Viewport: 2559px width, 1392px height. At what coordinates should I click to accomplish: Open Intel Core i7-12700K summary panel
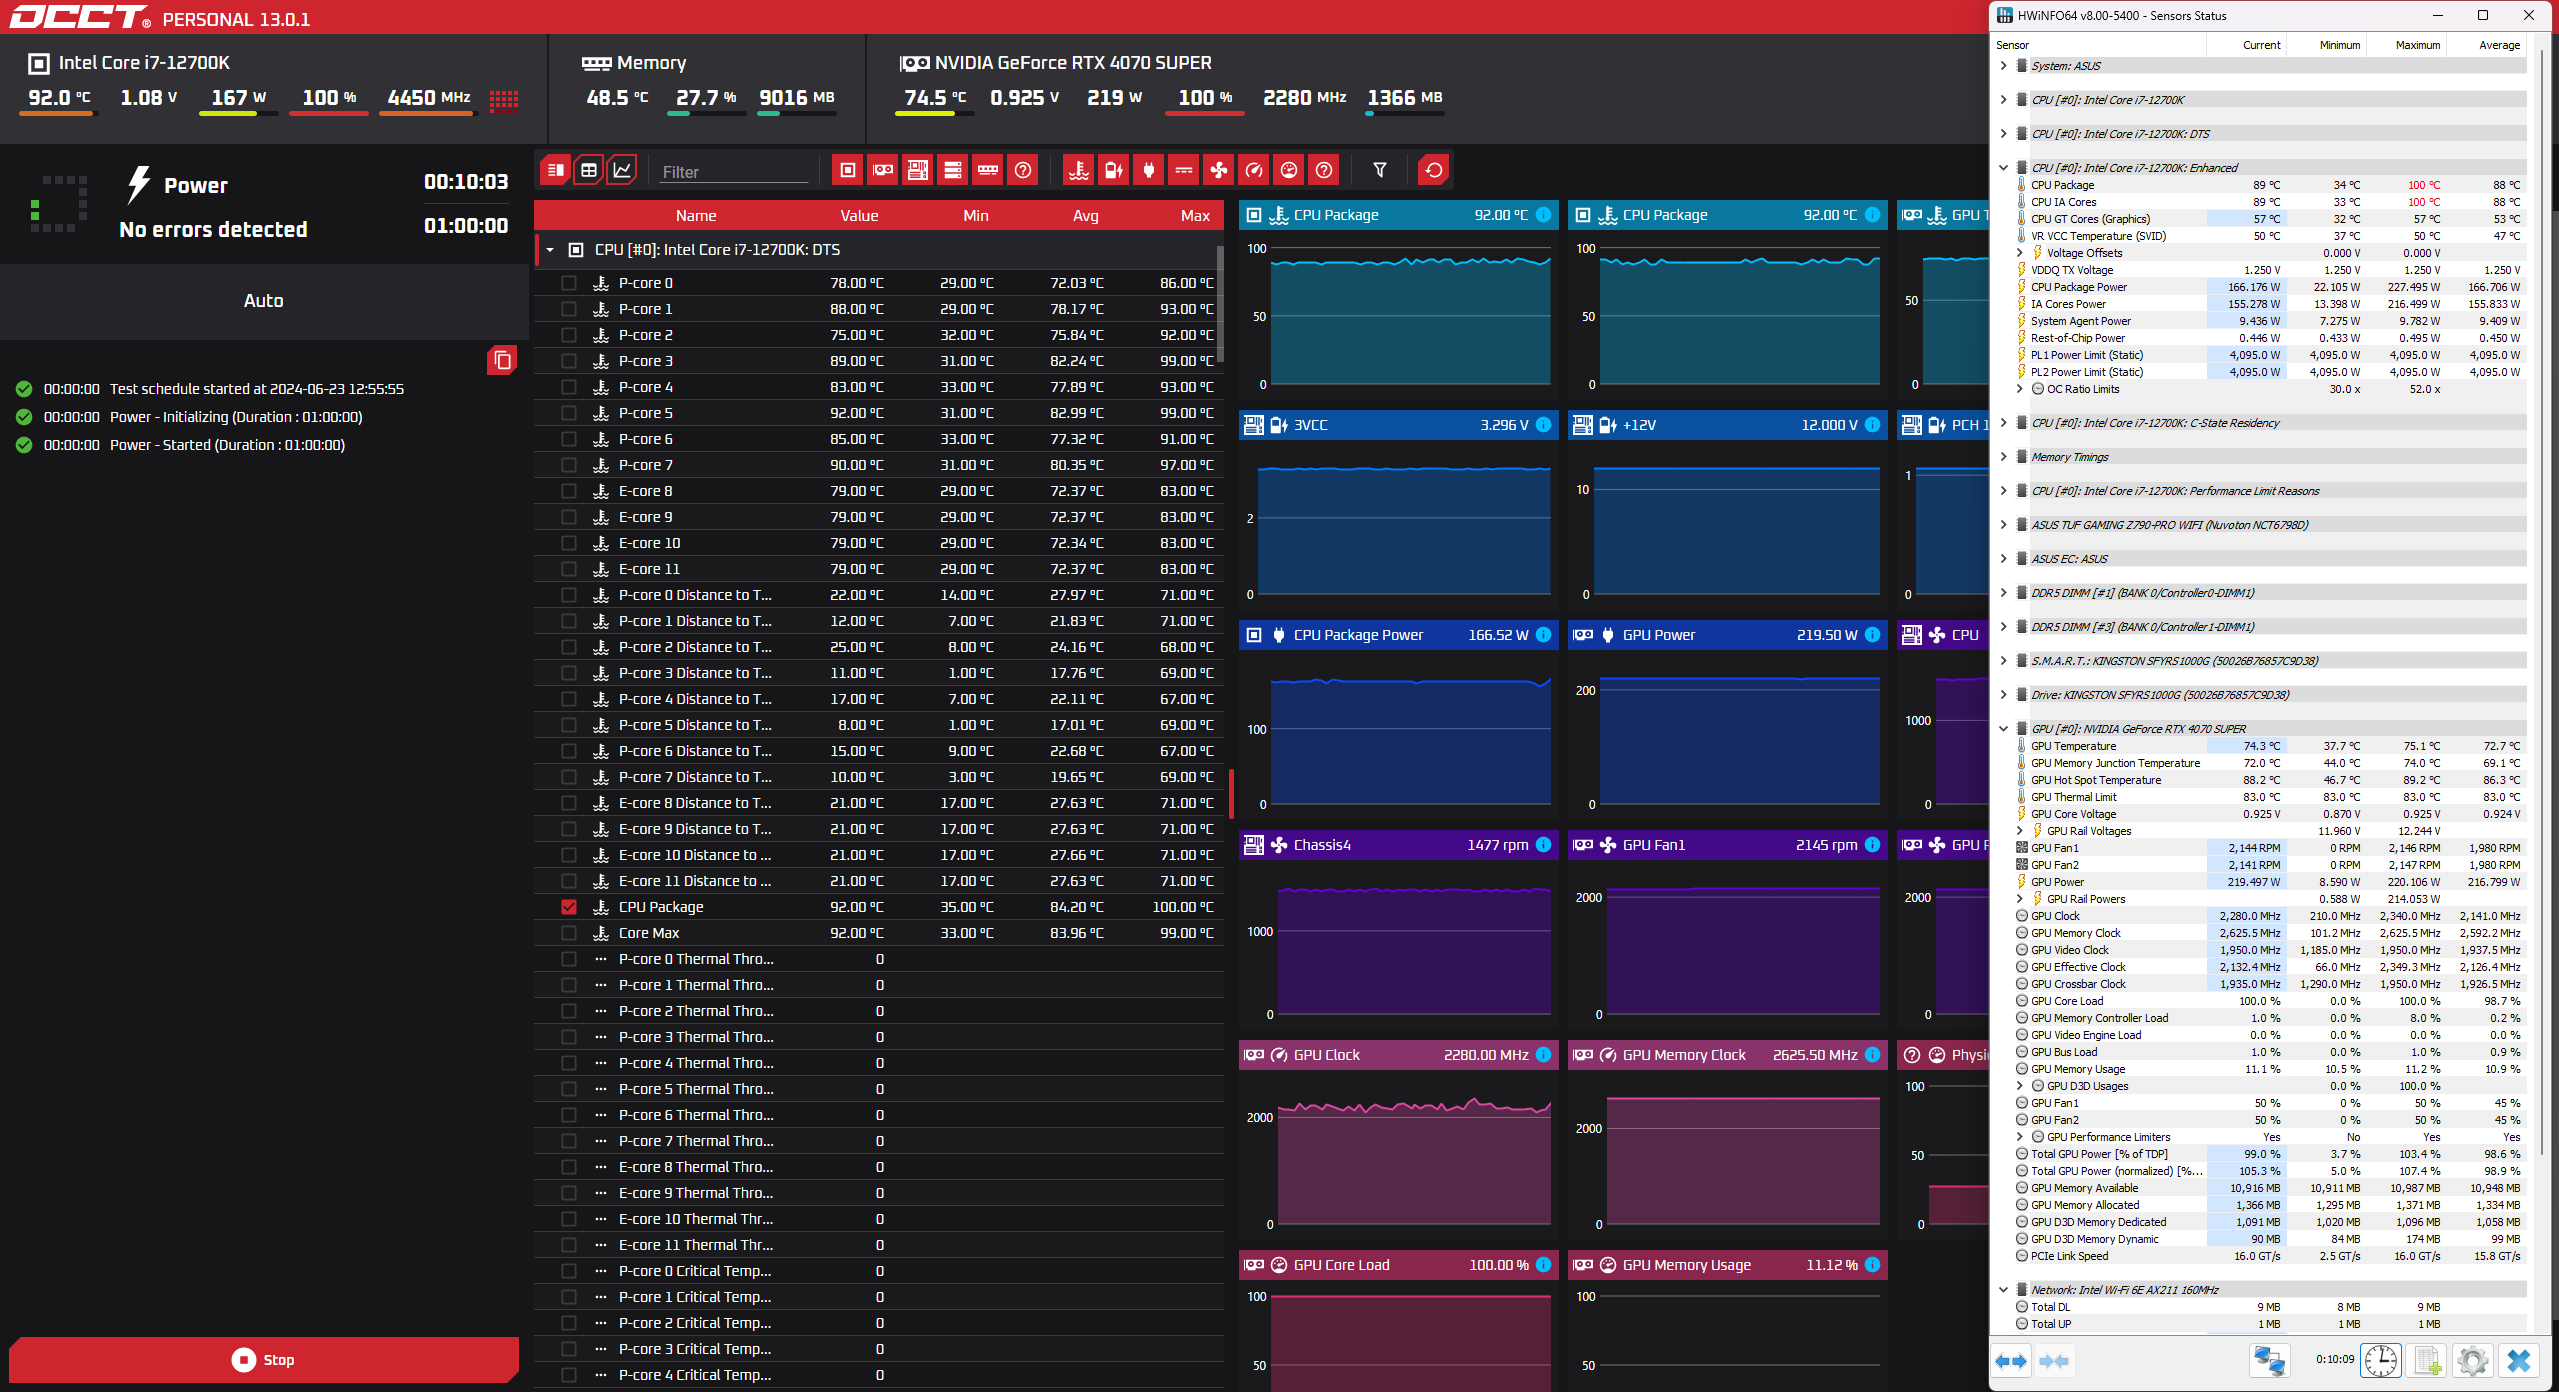(x=272, y=88)
